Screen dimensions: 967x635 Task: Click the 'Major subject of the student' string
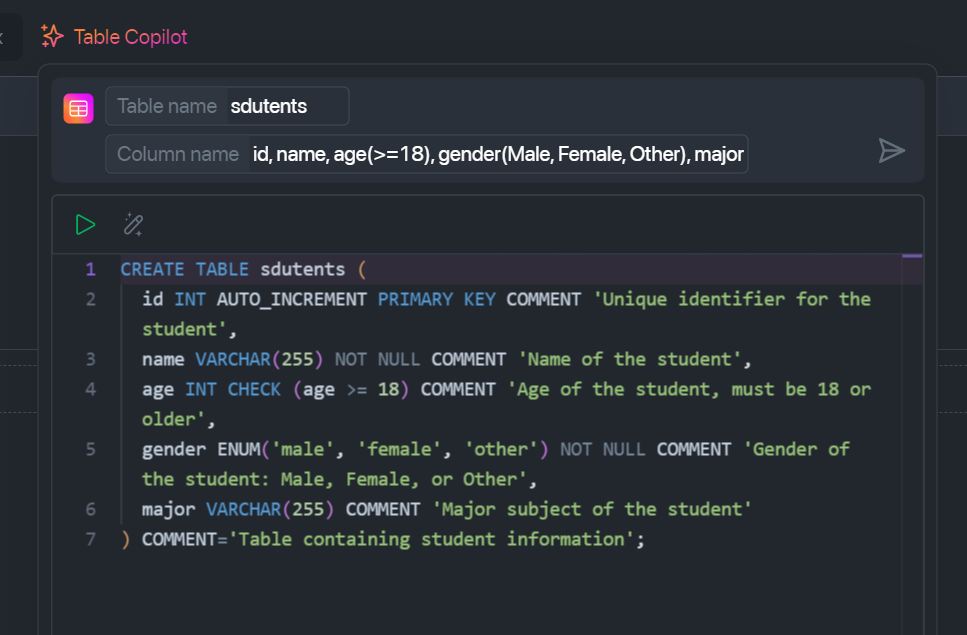592,509
